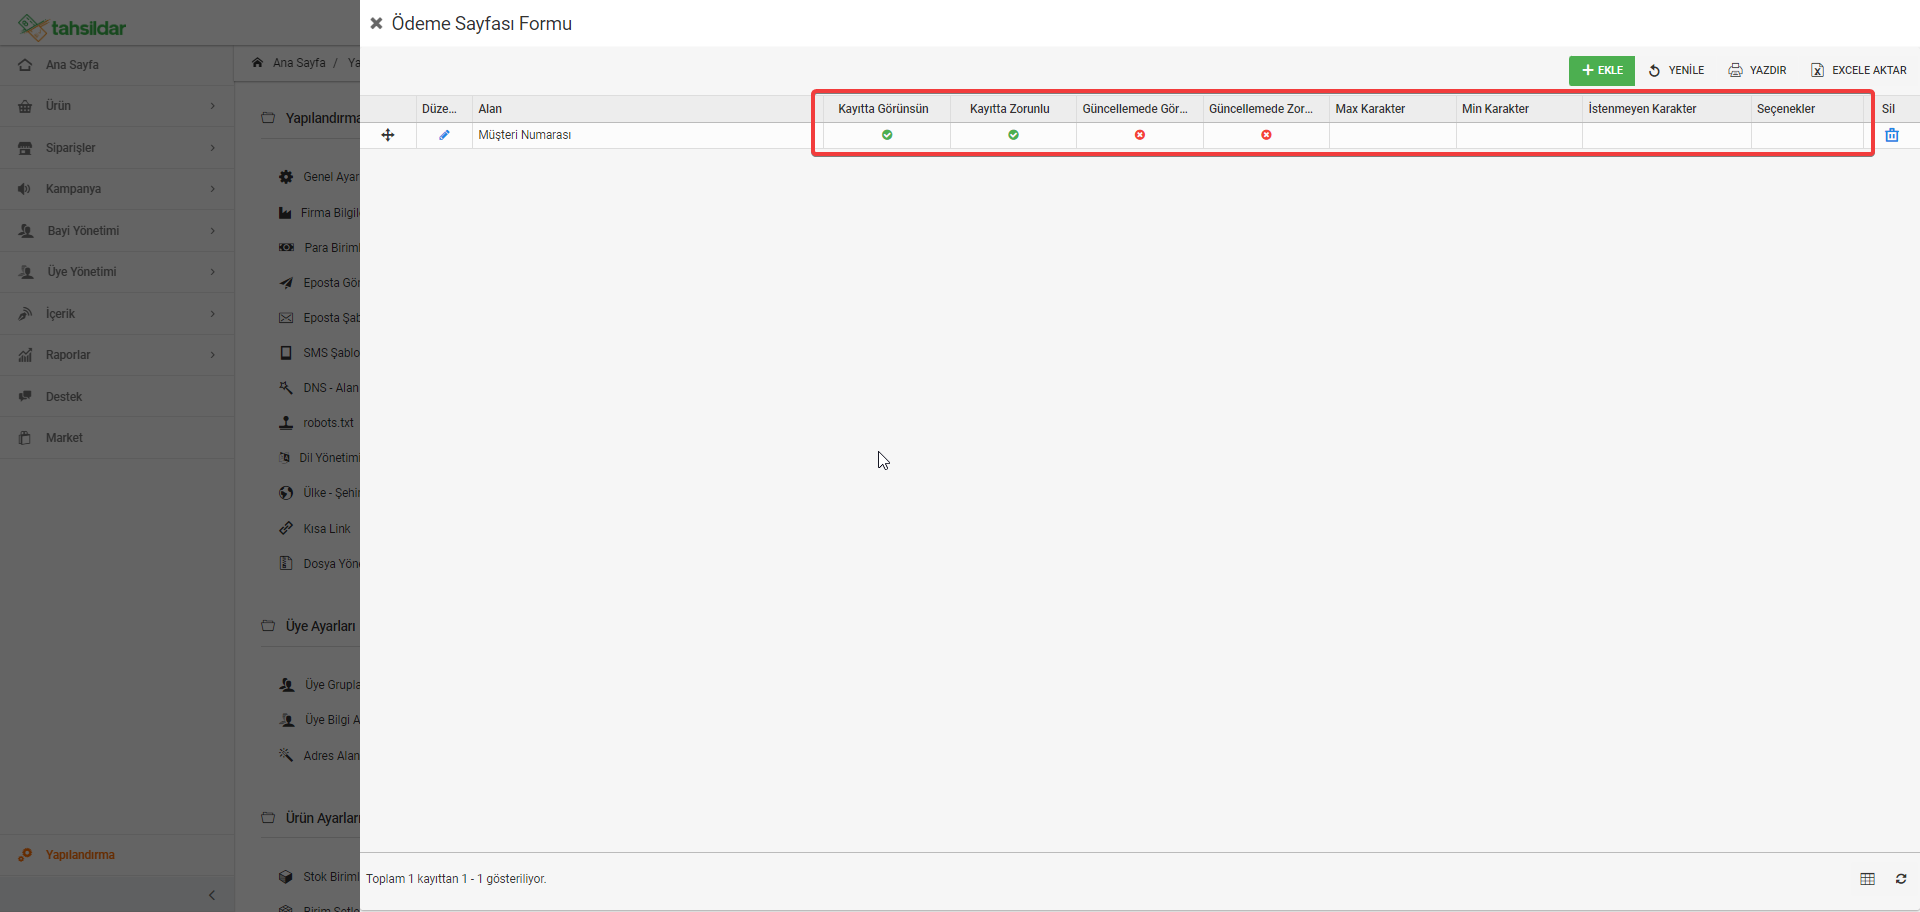Close the Ödeme Sayfası Formu panel
The image size is (1920, 912).
click(376, 23)
